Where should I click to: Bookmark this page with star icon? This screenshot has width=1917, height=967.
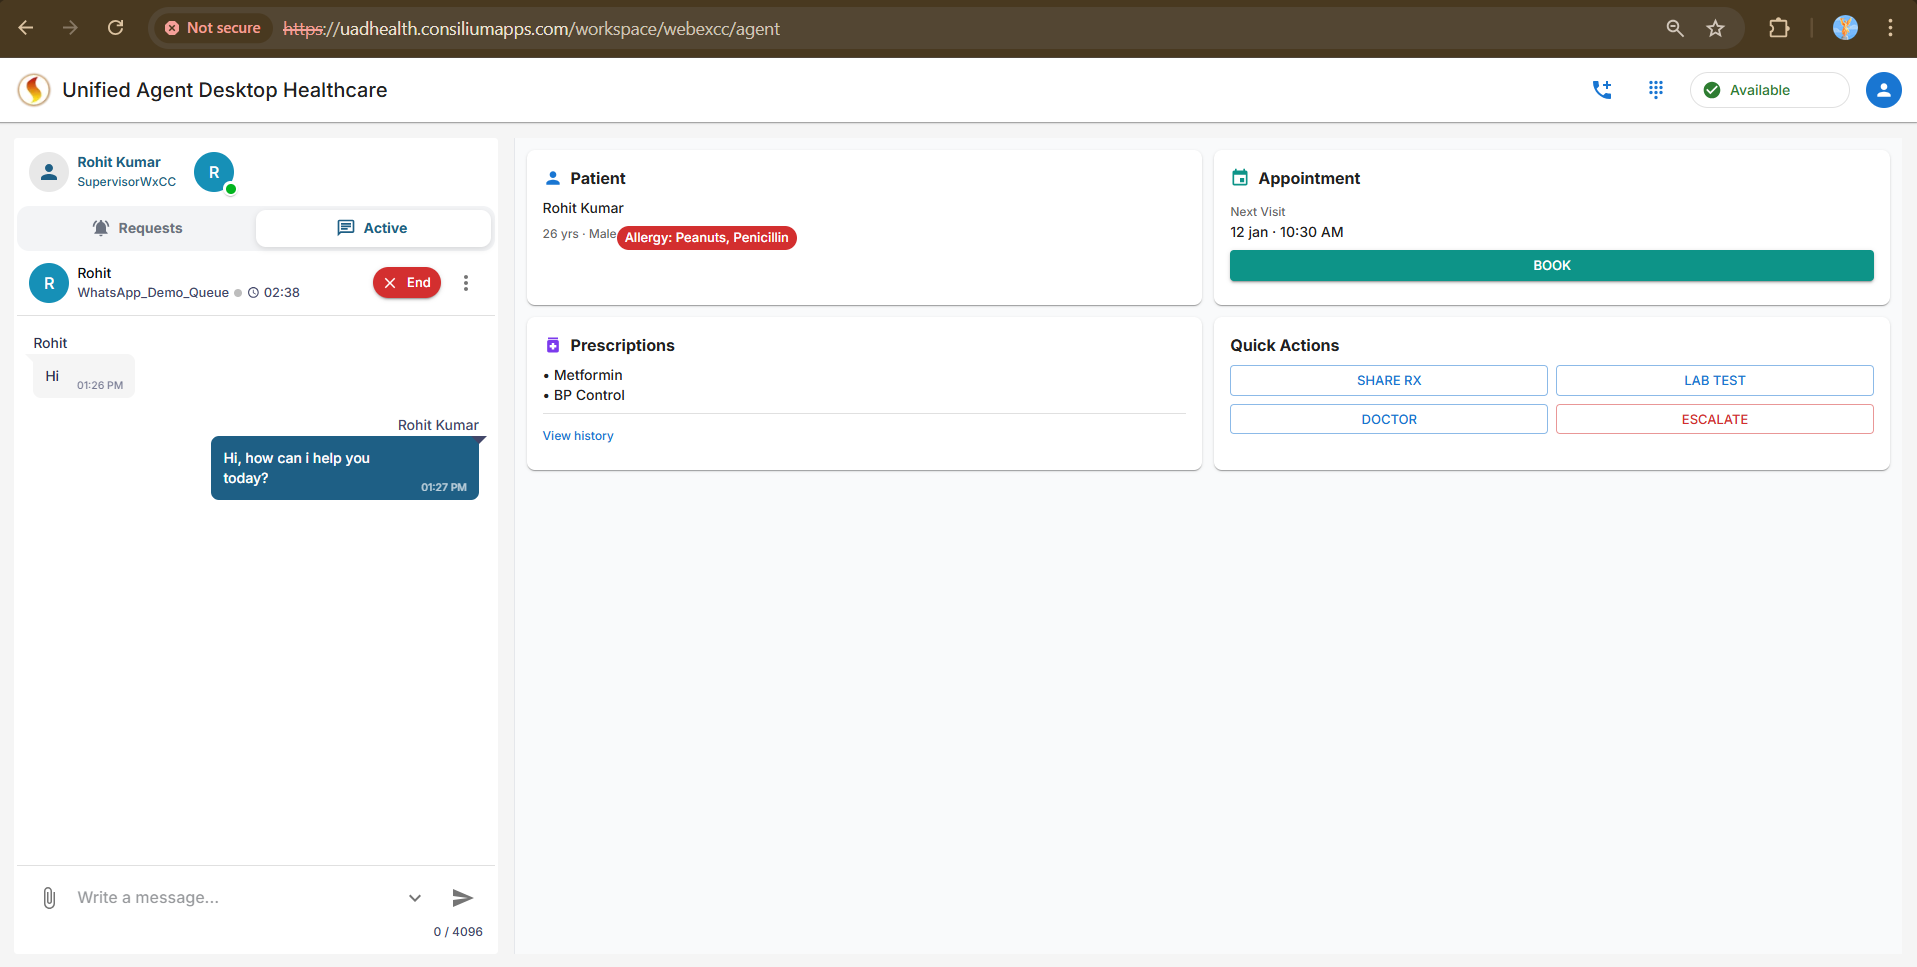pyautogui.click(x=1716, y=28)
